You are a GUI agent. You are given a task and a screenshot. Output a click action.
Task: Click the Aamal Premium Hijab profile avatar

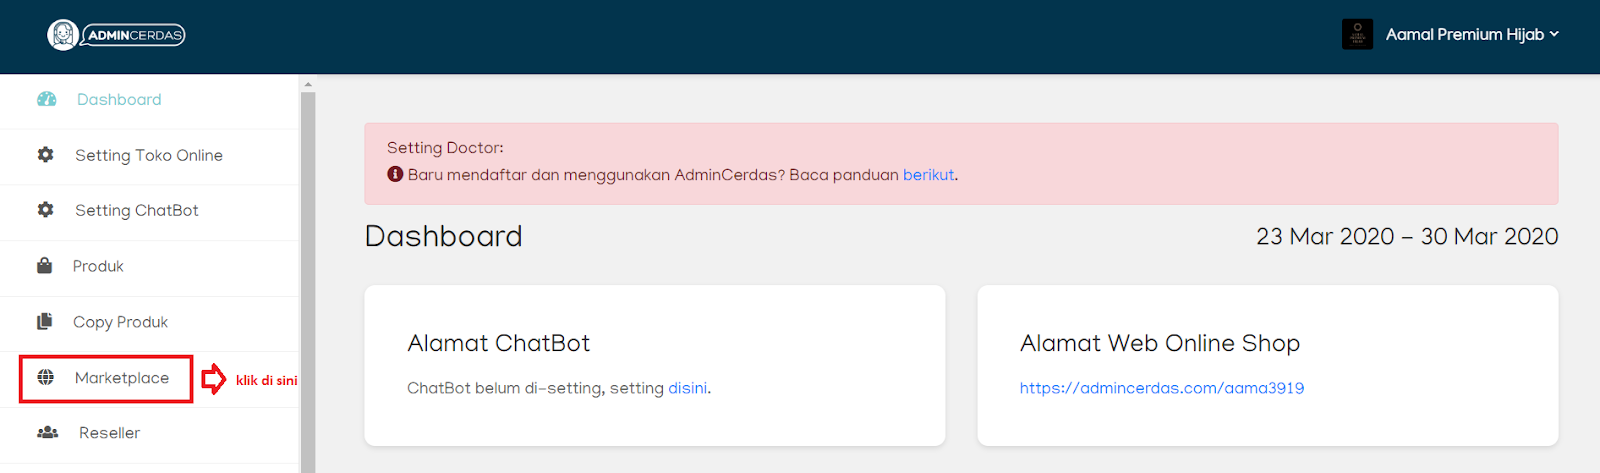click(x=1357, y=34)
